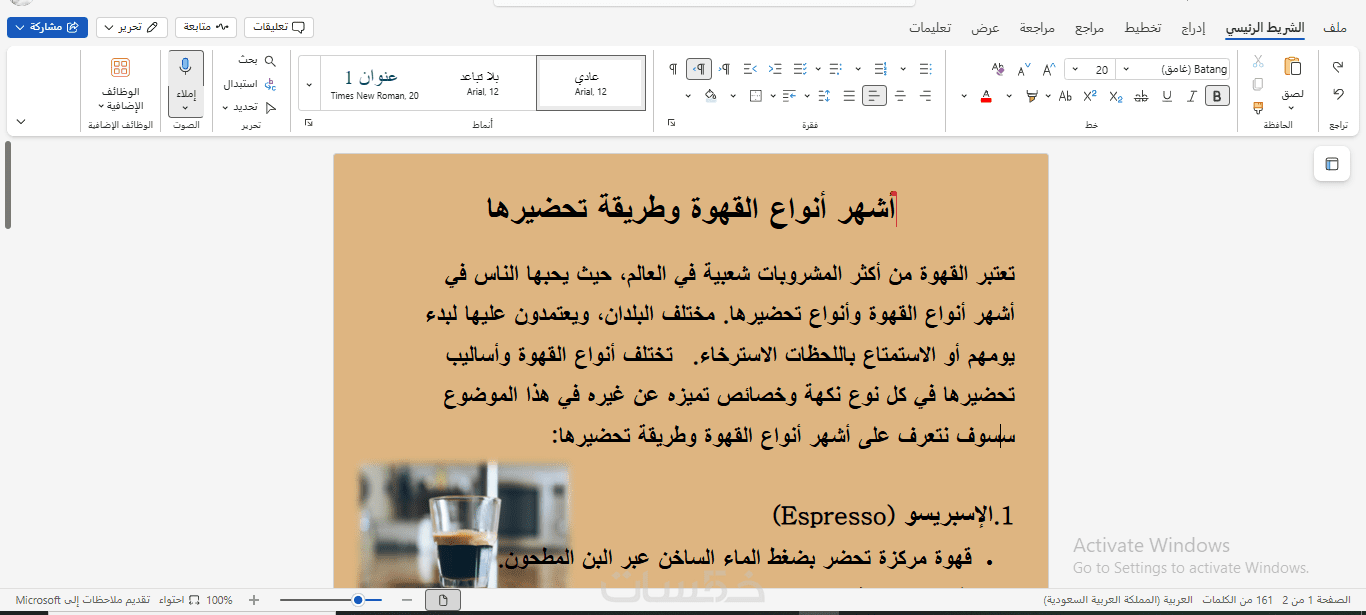
Task: Open the تعليمات Help tab
Action: [930, 27]
